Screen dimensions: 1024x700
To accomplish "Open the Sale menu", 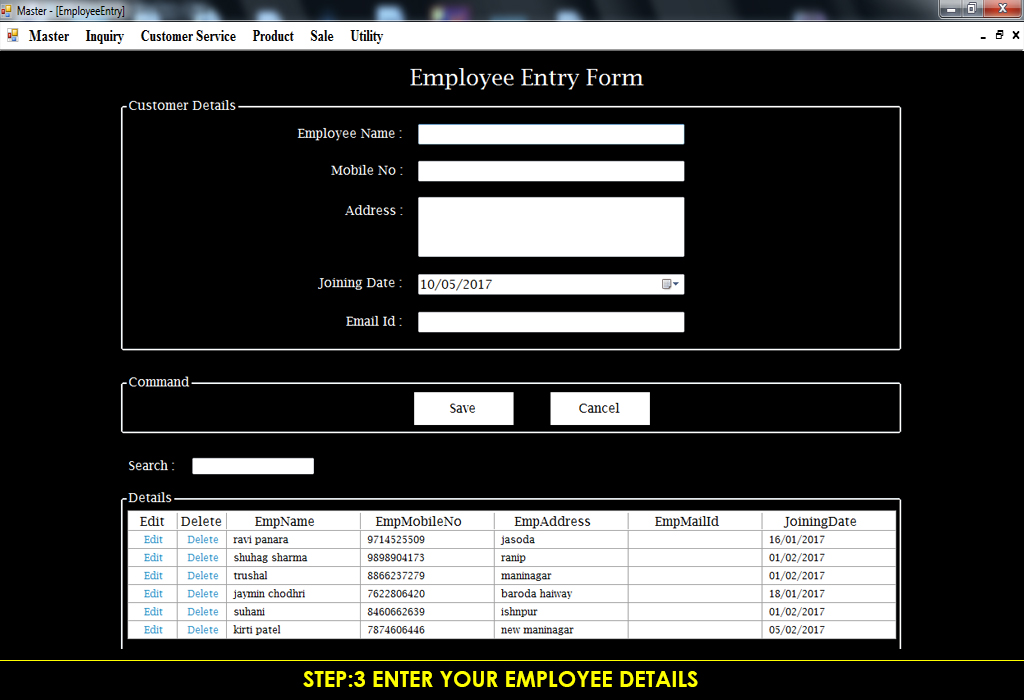I will click(322, 36).
